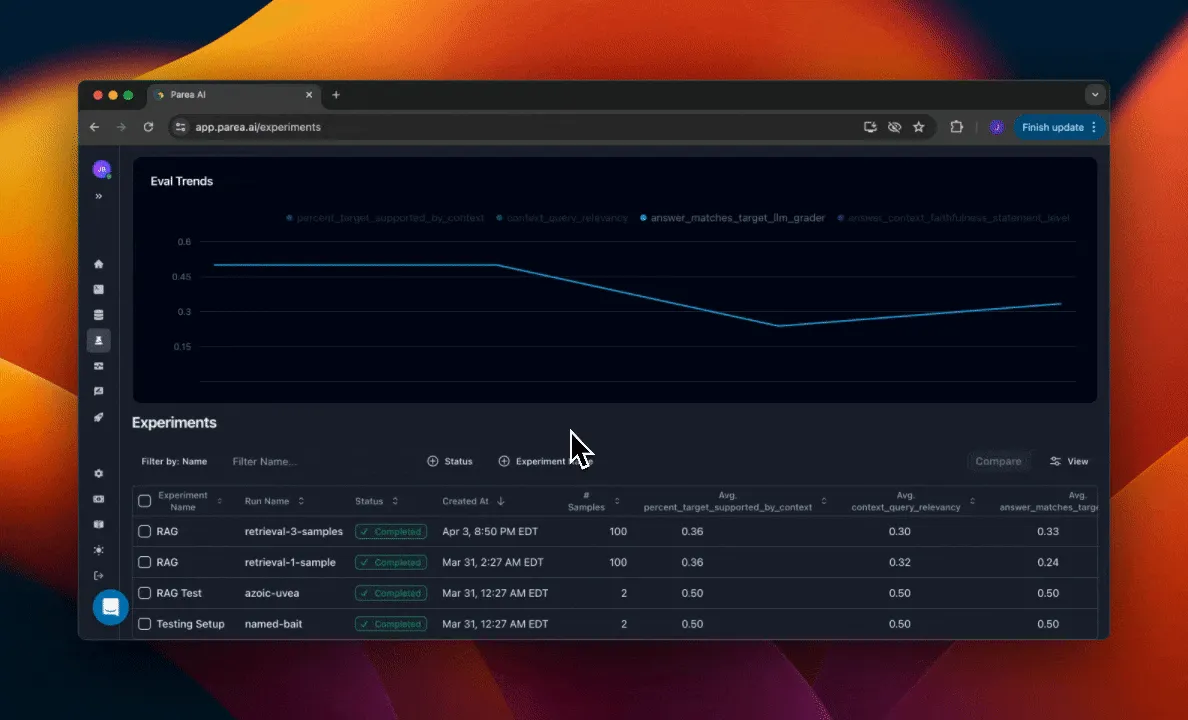The width and height of the screenshot is (1188, 720).
Task: Go forward with browser forward arrow
Action: click(121, 127)
